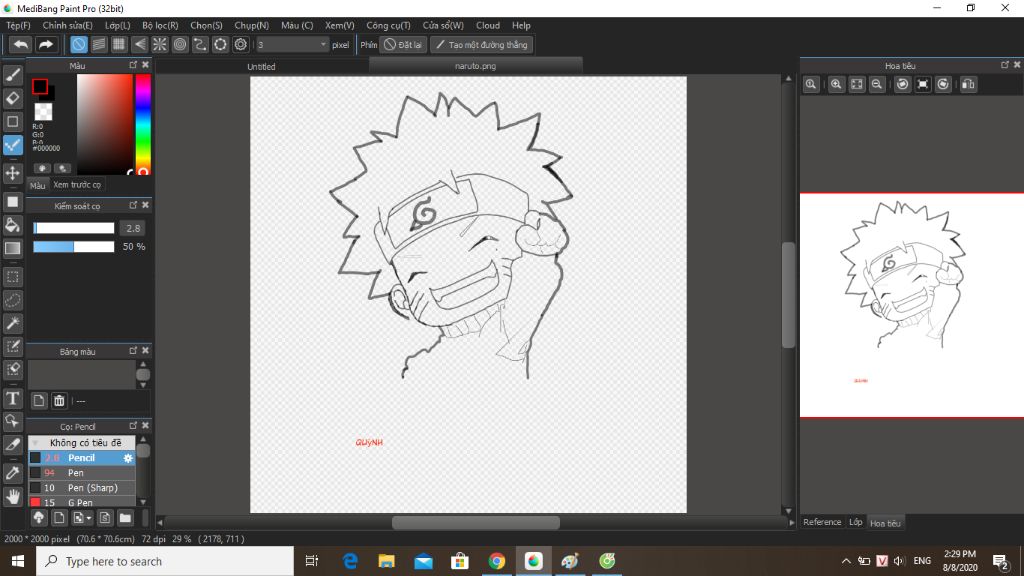Open brush folder icon

point(125,518)
